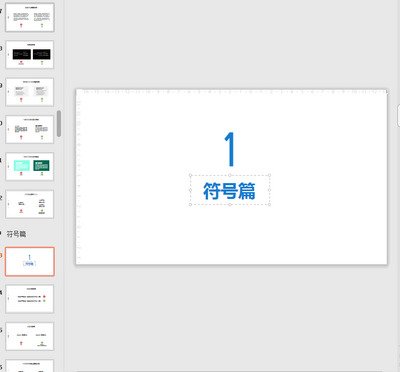Image resolution: width=400 pixels, height=372 pixels.
Task: Click the orange-highlighted current slide thumbnail
Action: point(30,262)
